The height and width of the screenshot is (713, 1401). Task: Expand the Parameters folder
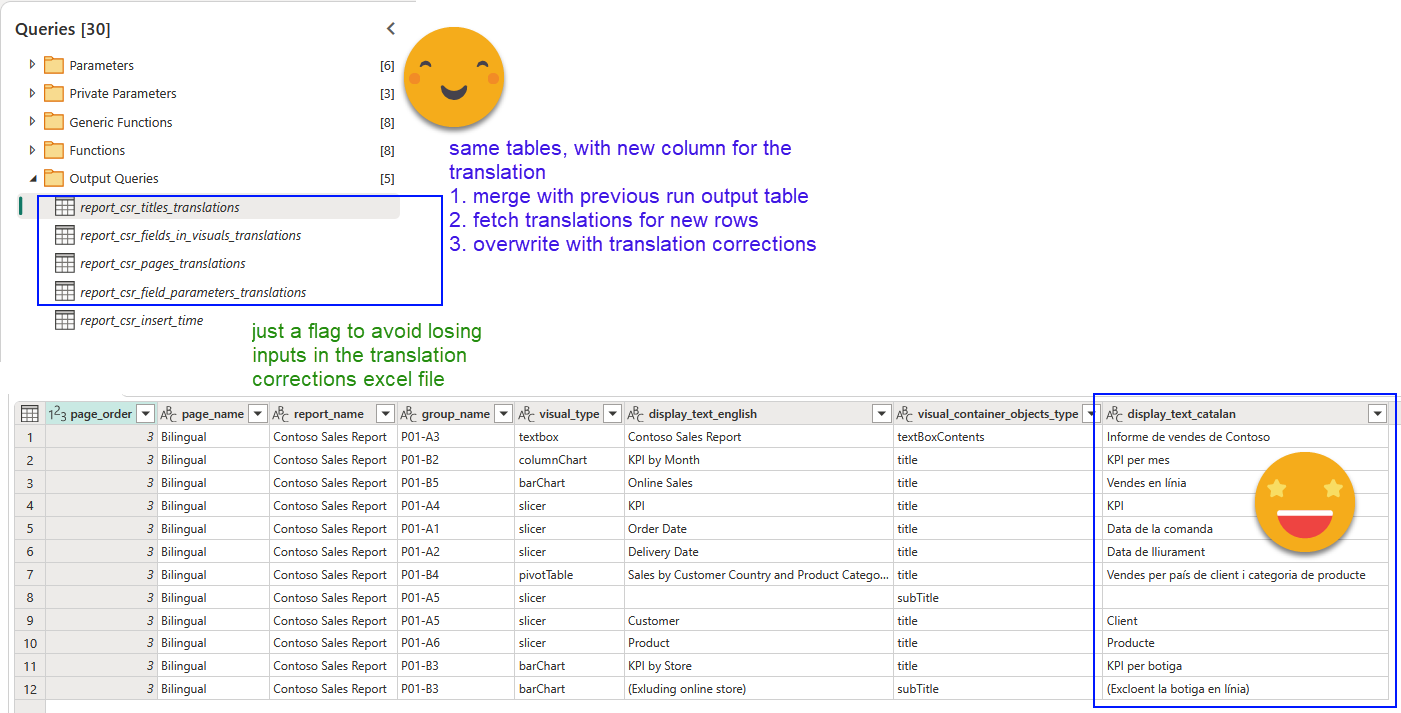[32, 65]
